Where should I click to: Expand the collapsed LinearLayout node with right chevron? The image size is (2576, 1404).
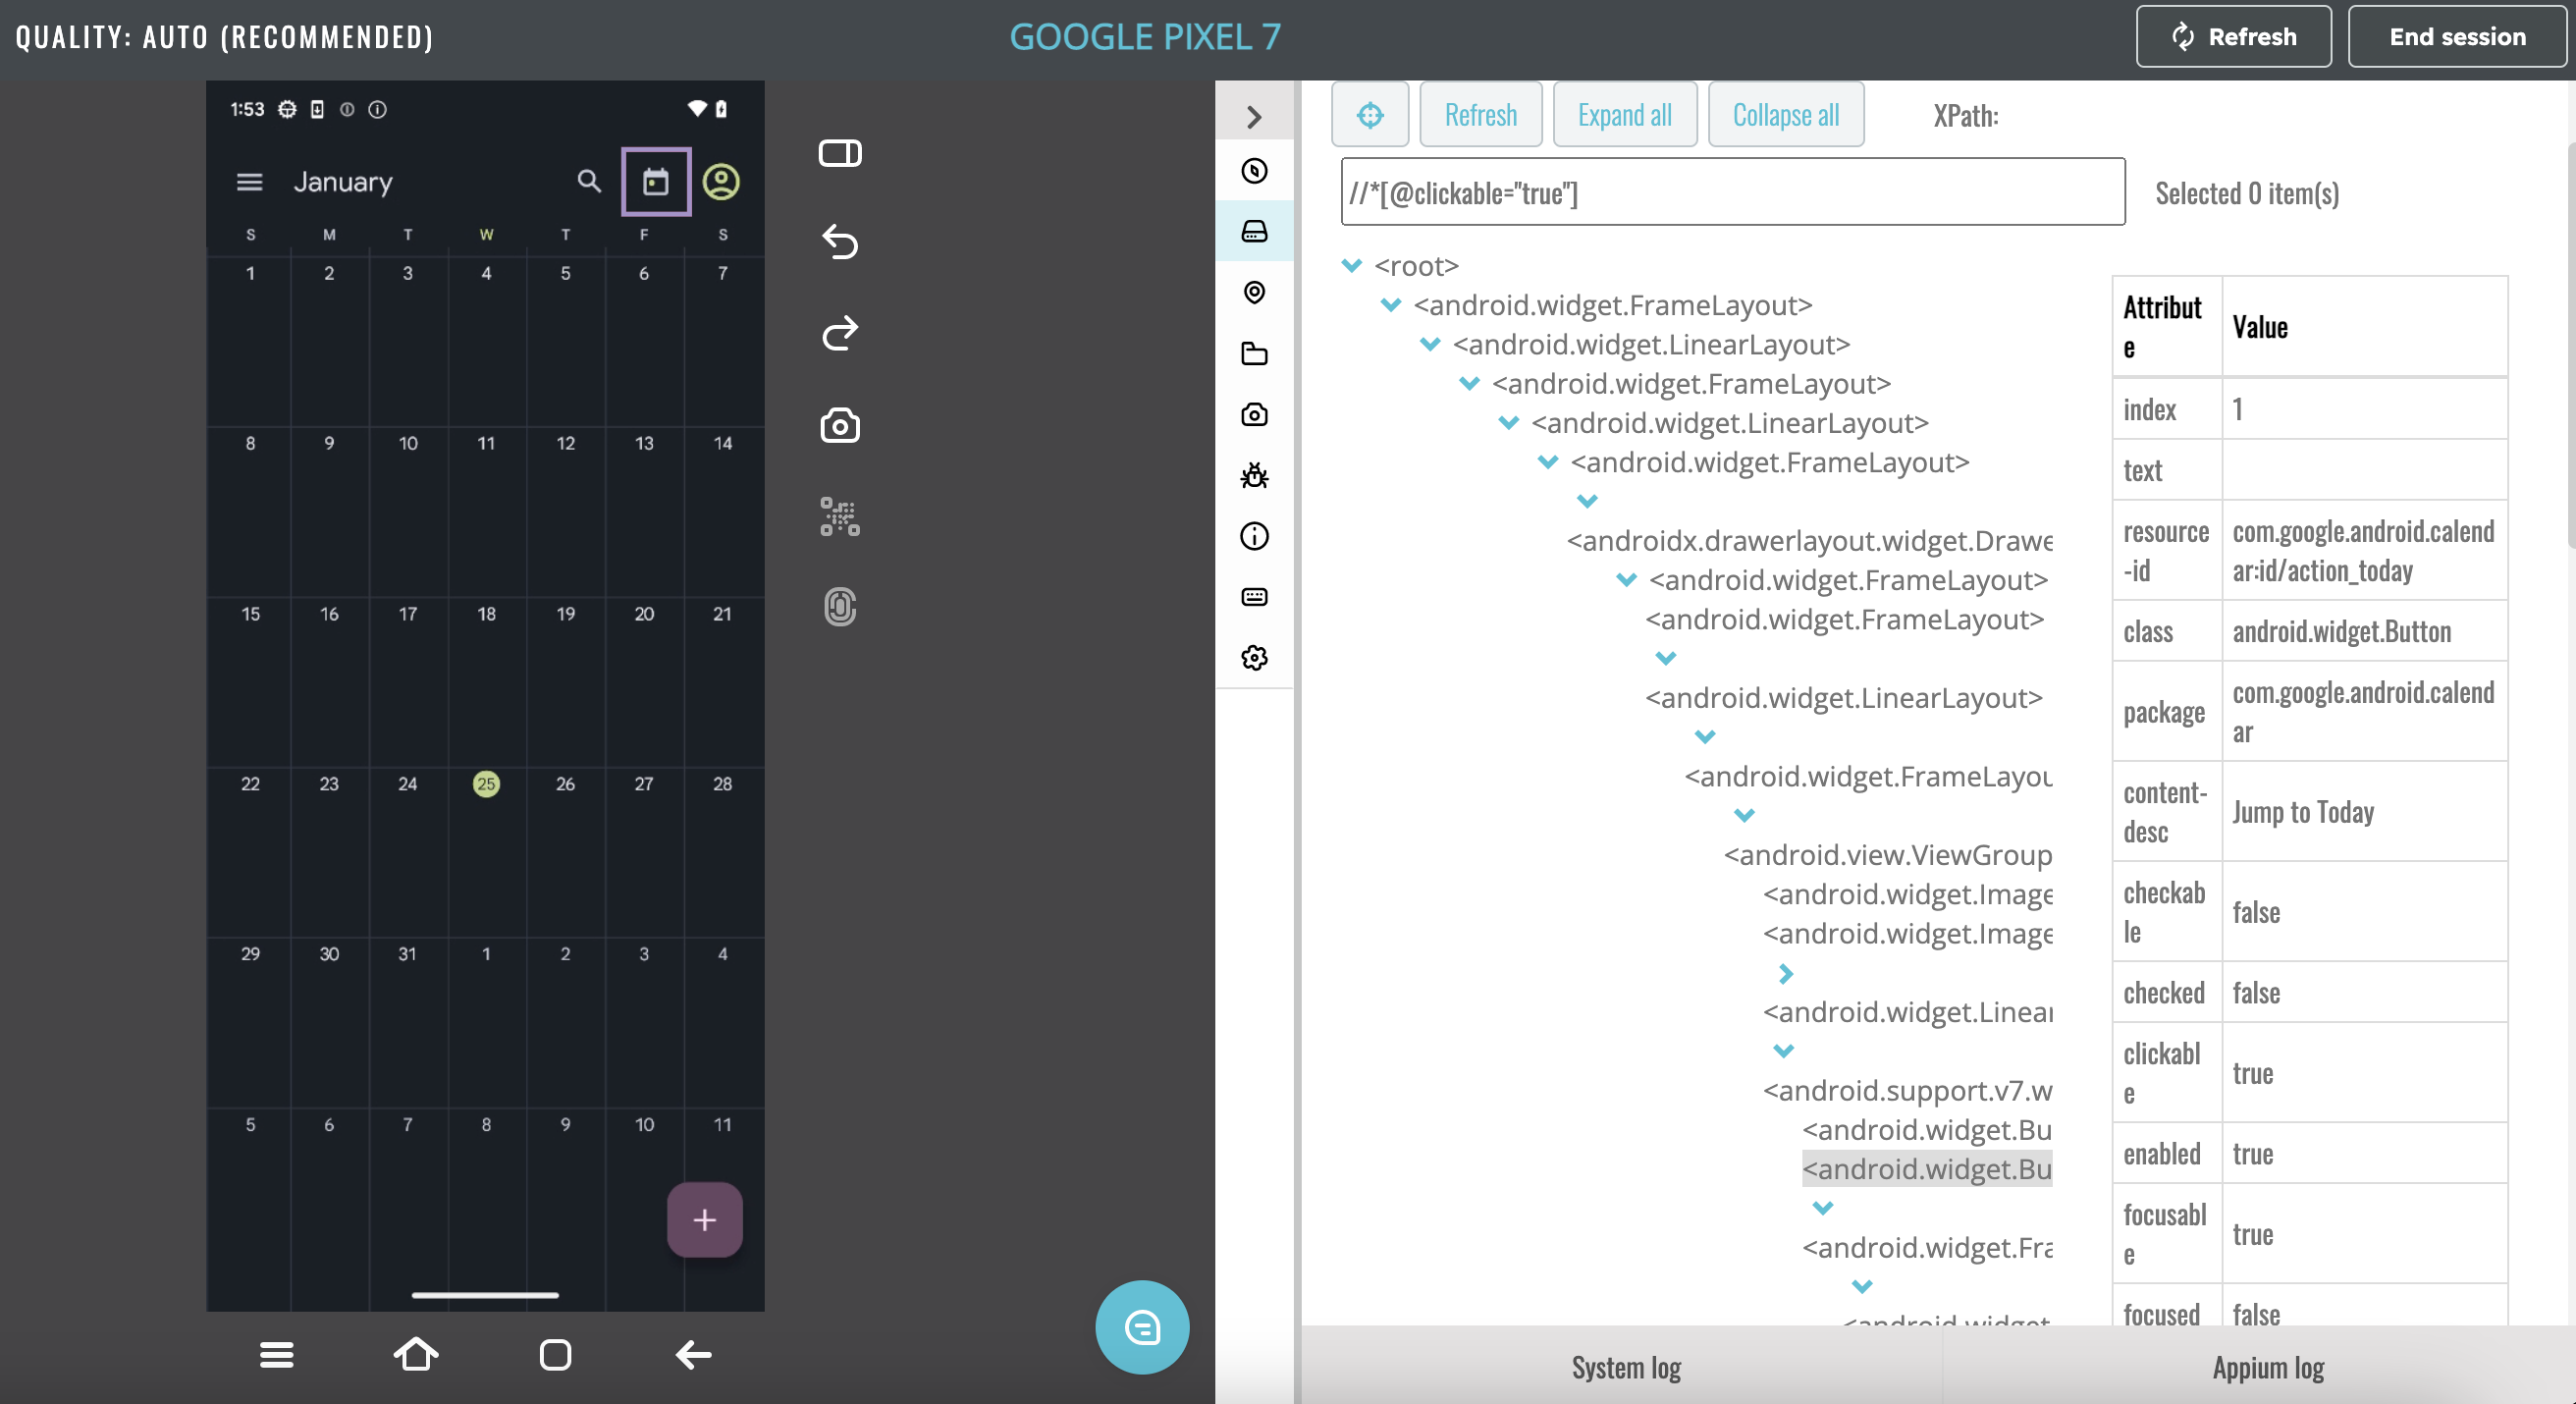[1785, 973]
